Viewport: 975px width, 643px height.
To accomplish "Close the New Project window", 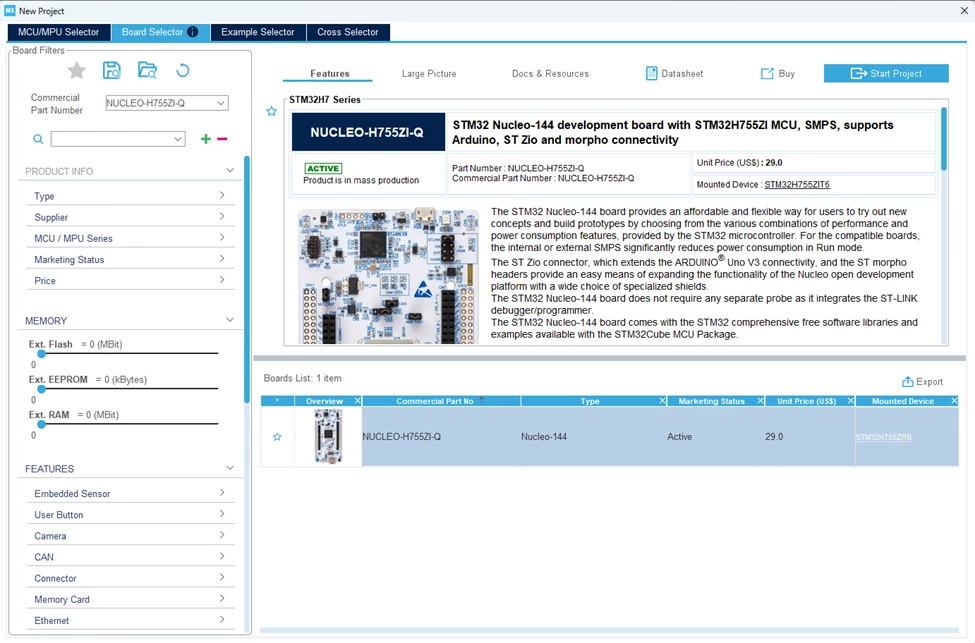I will coord(964,11).
